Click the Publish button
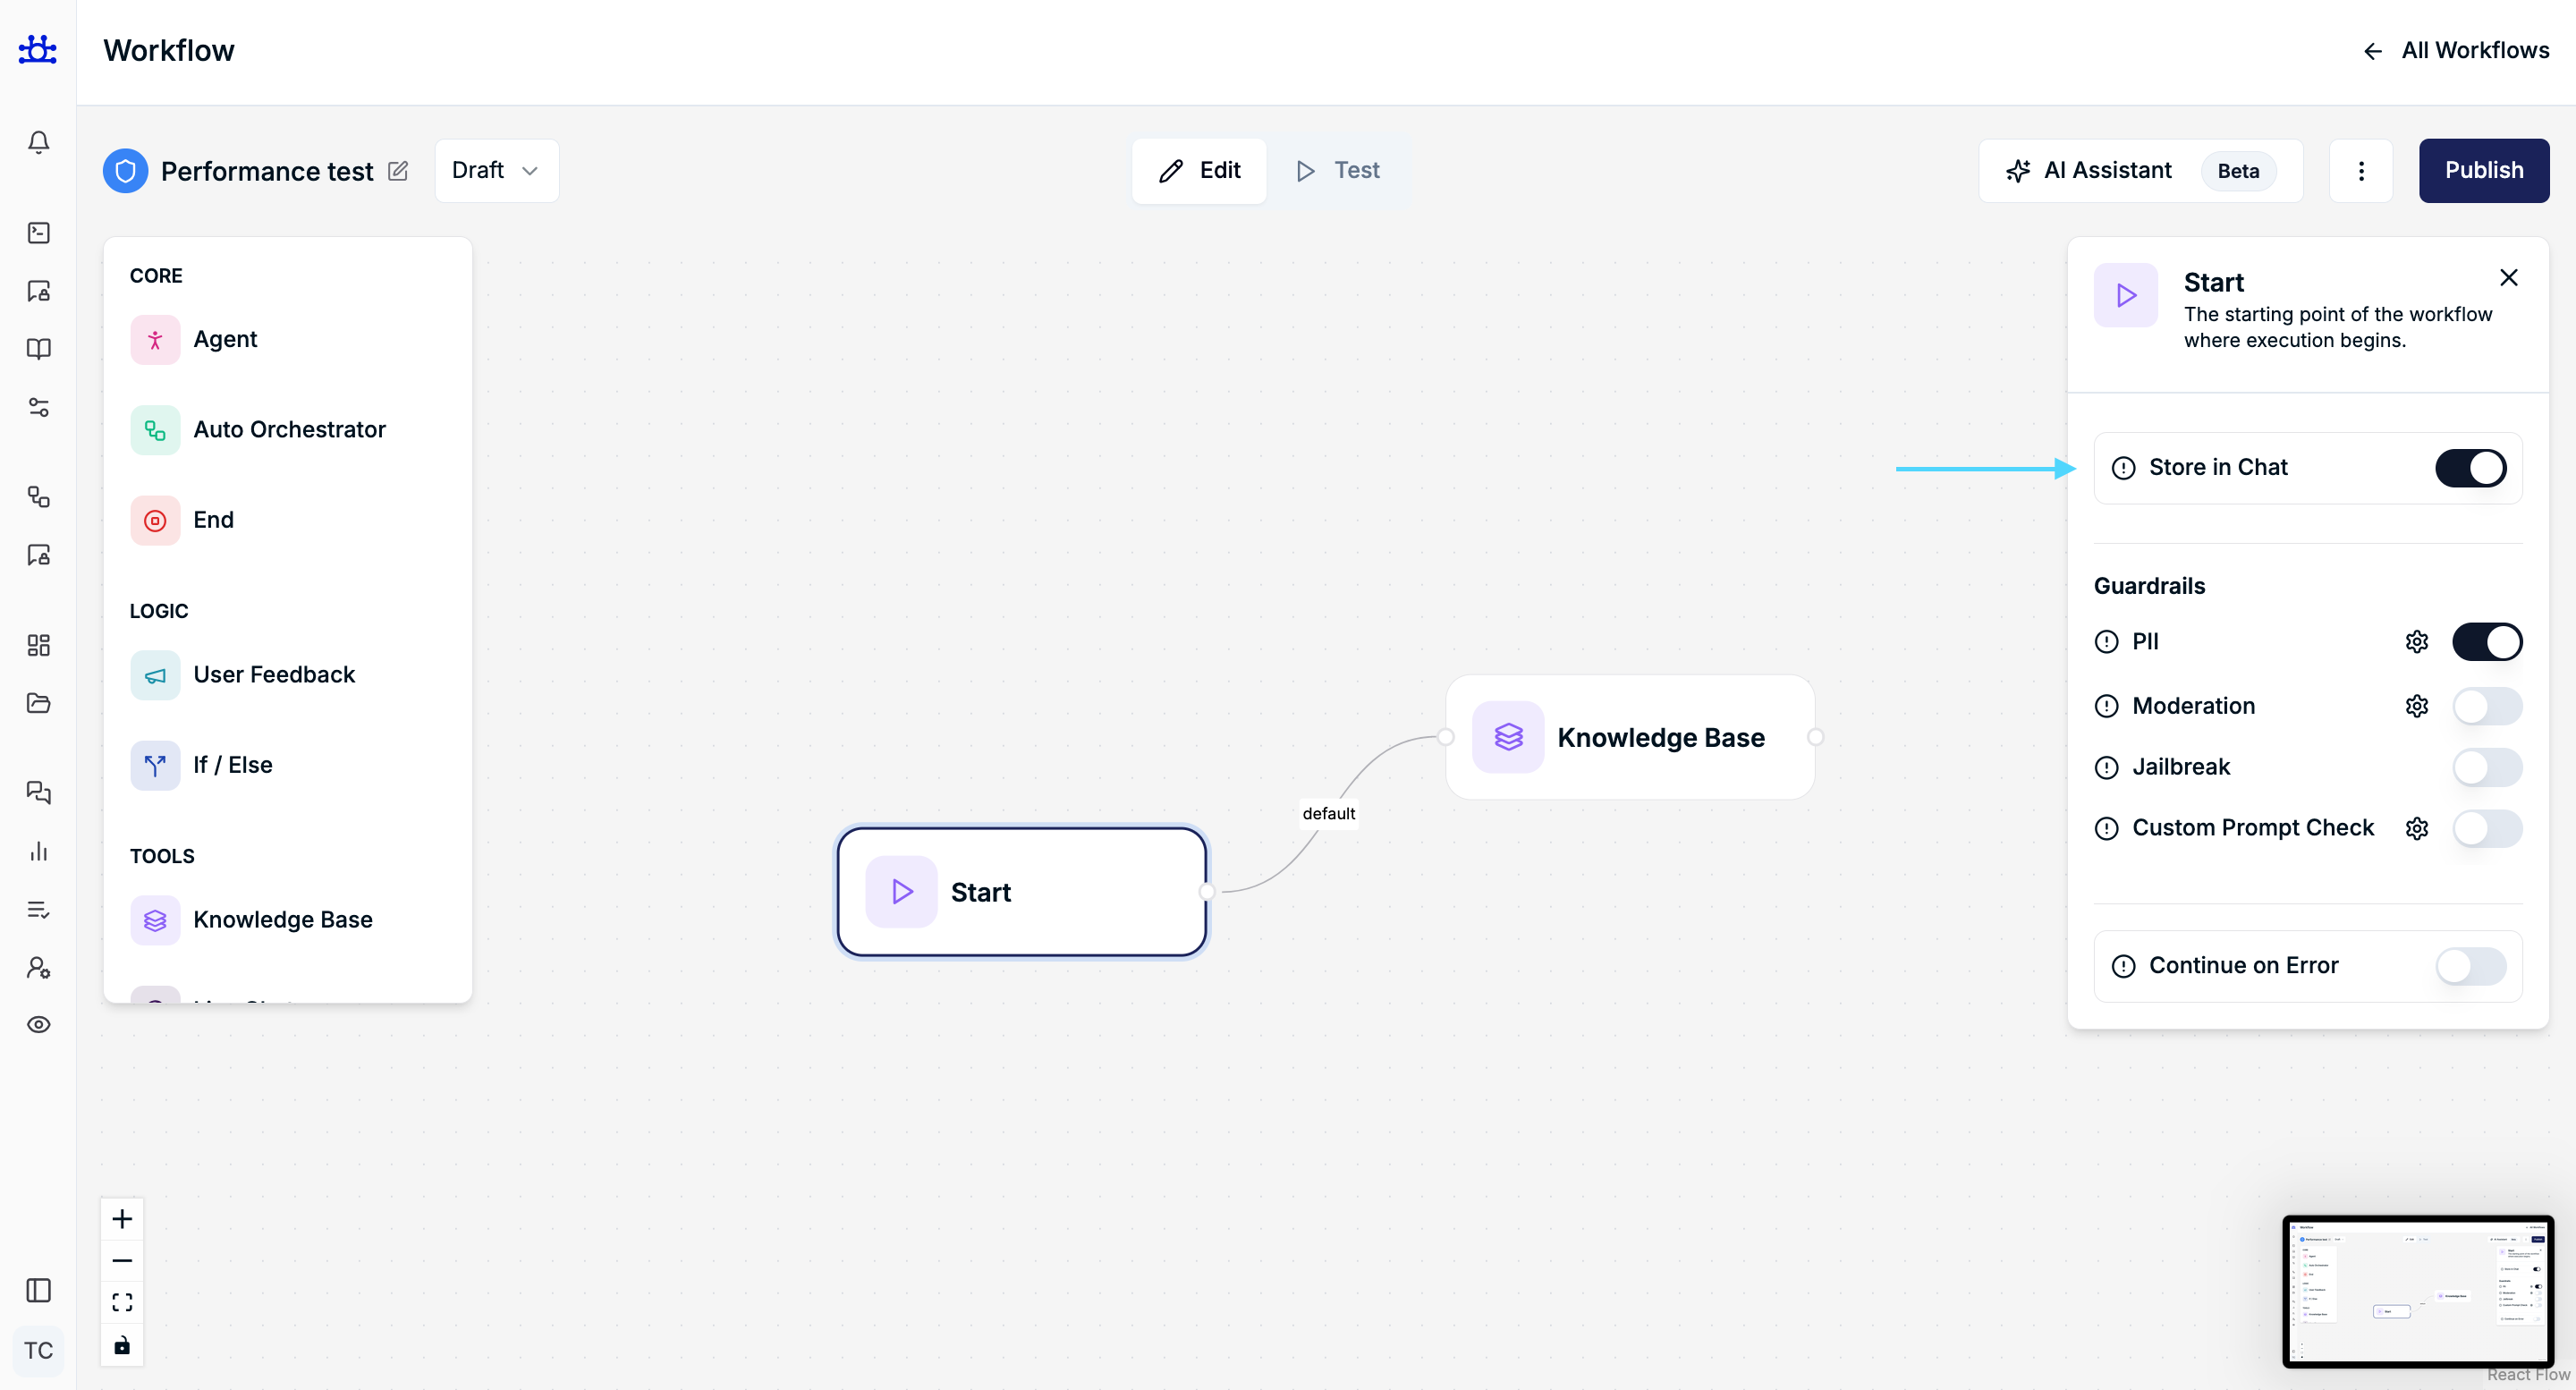The height and width of the screenshot is (1390, 2576). 2483,171
